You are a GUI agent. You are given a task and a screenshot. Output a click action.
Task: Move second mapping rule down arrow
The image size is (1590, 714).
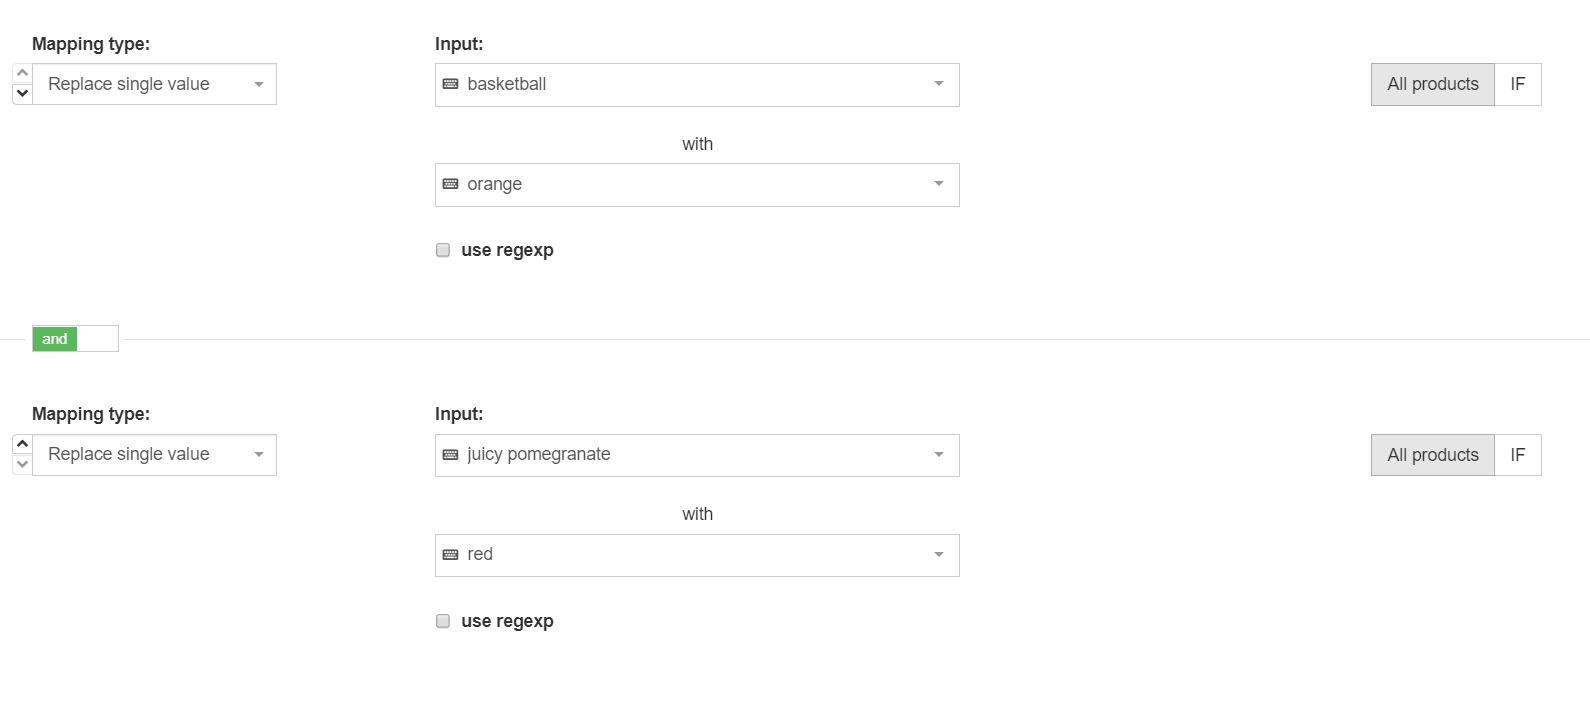22,464
